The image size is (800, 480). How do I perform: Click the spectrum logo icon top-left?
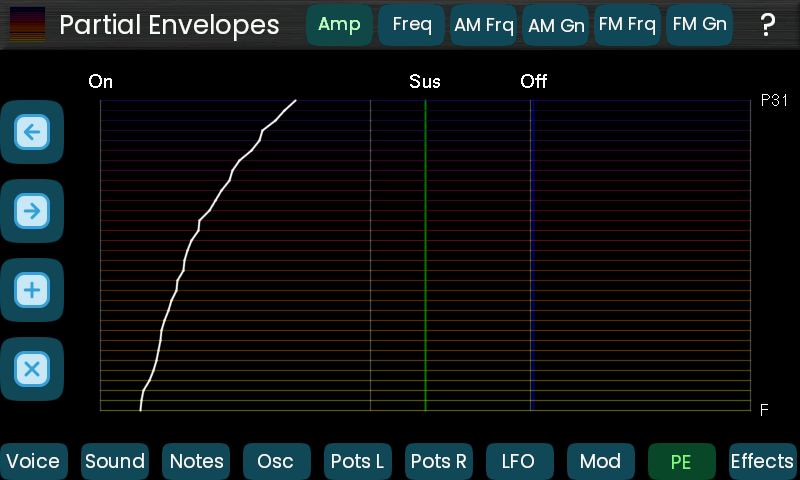pos(27,25)
